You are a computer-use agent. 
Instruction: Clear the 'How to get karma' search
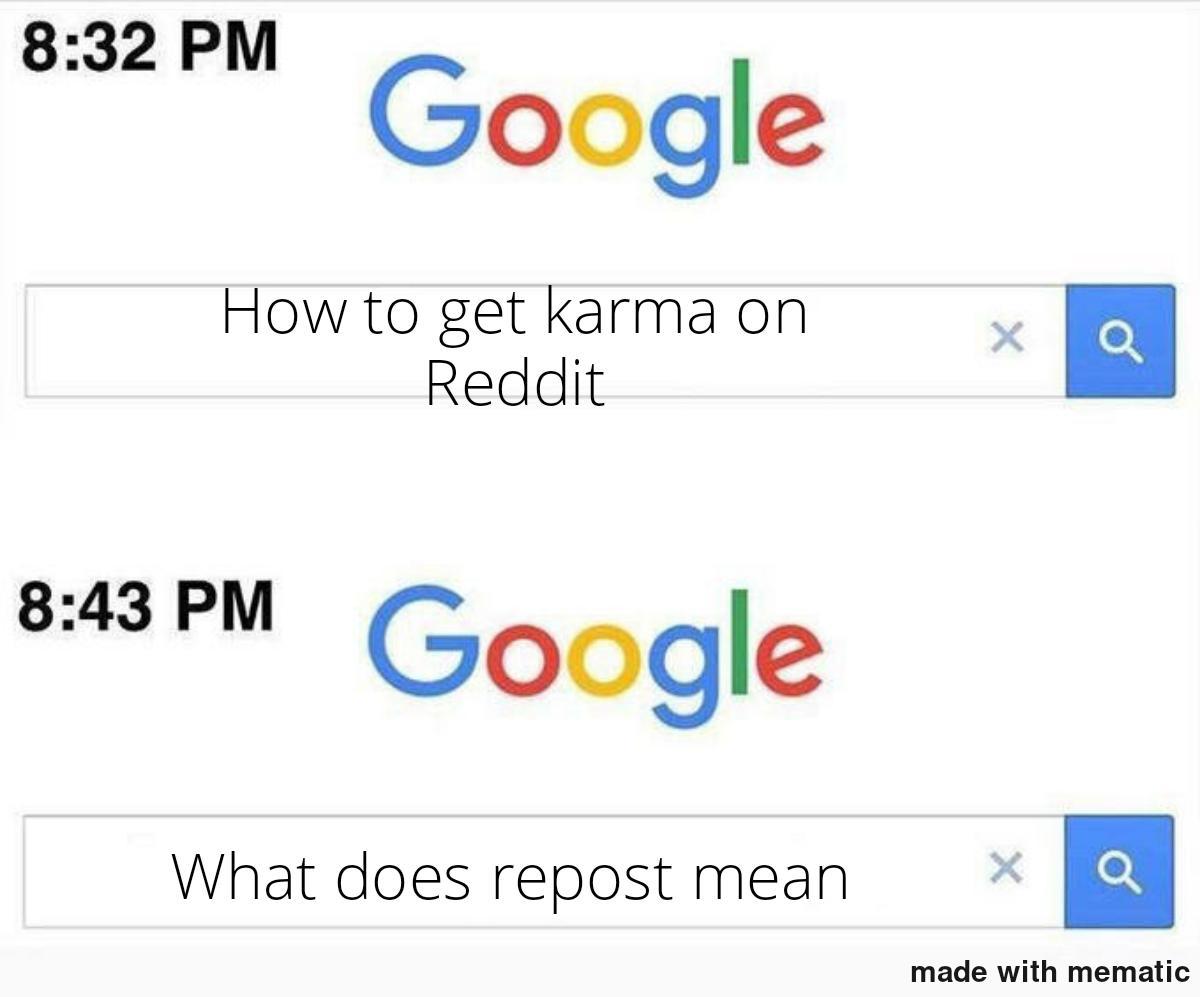1007,340
